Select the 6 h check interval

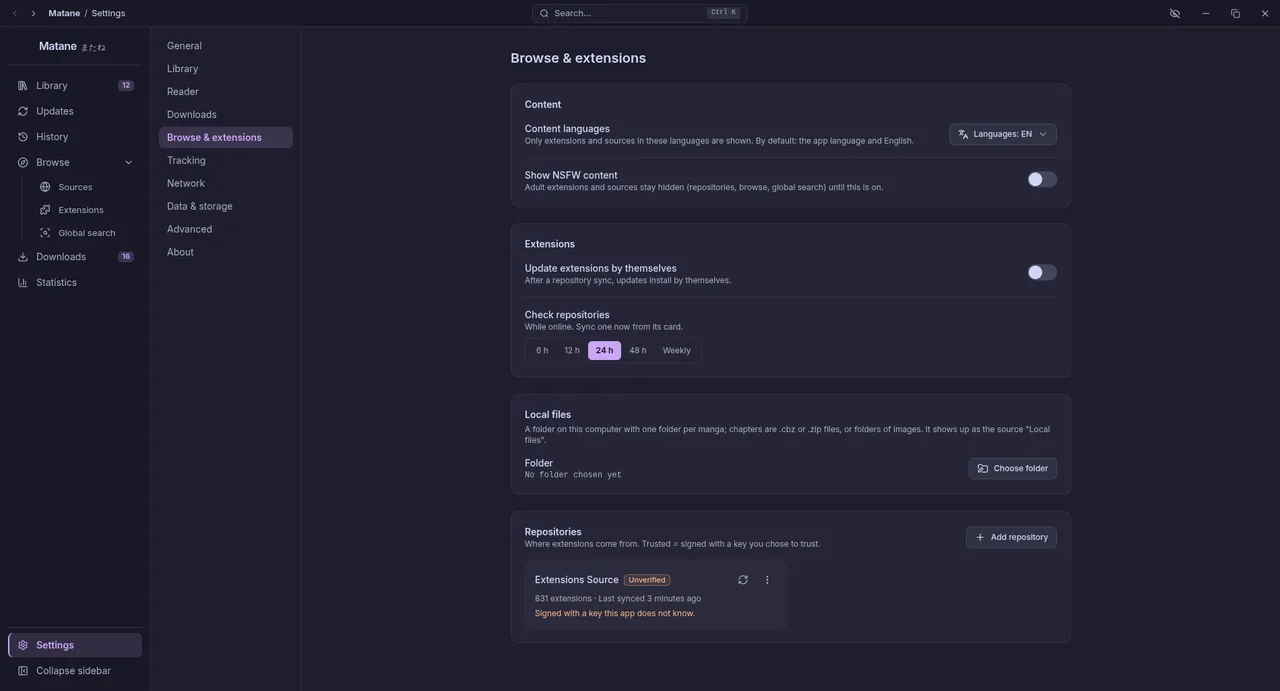(x=542, y=351)
